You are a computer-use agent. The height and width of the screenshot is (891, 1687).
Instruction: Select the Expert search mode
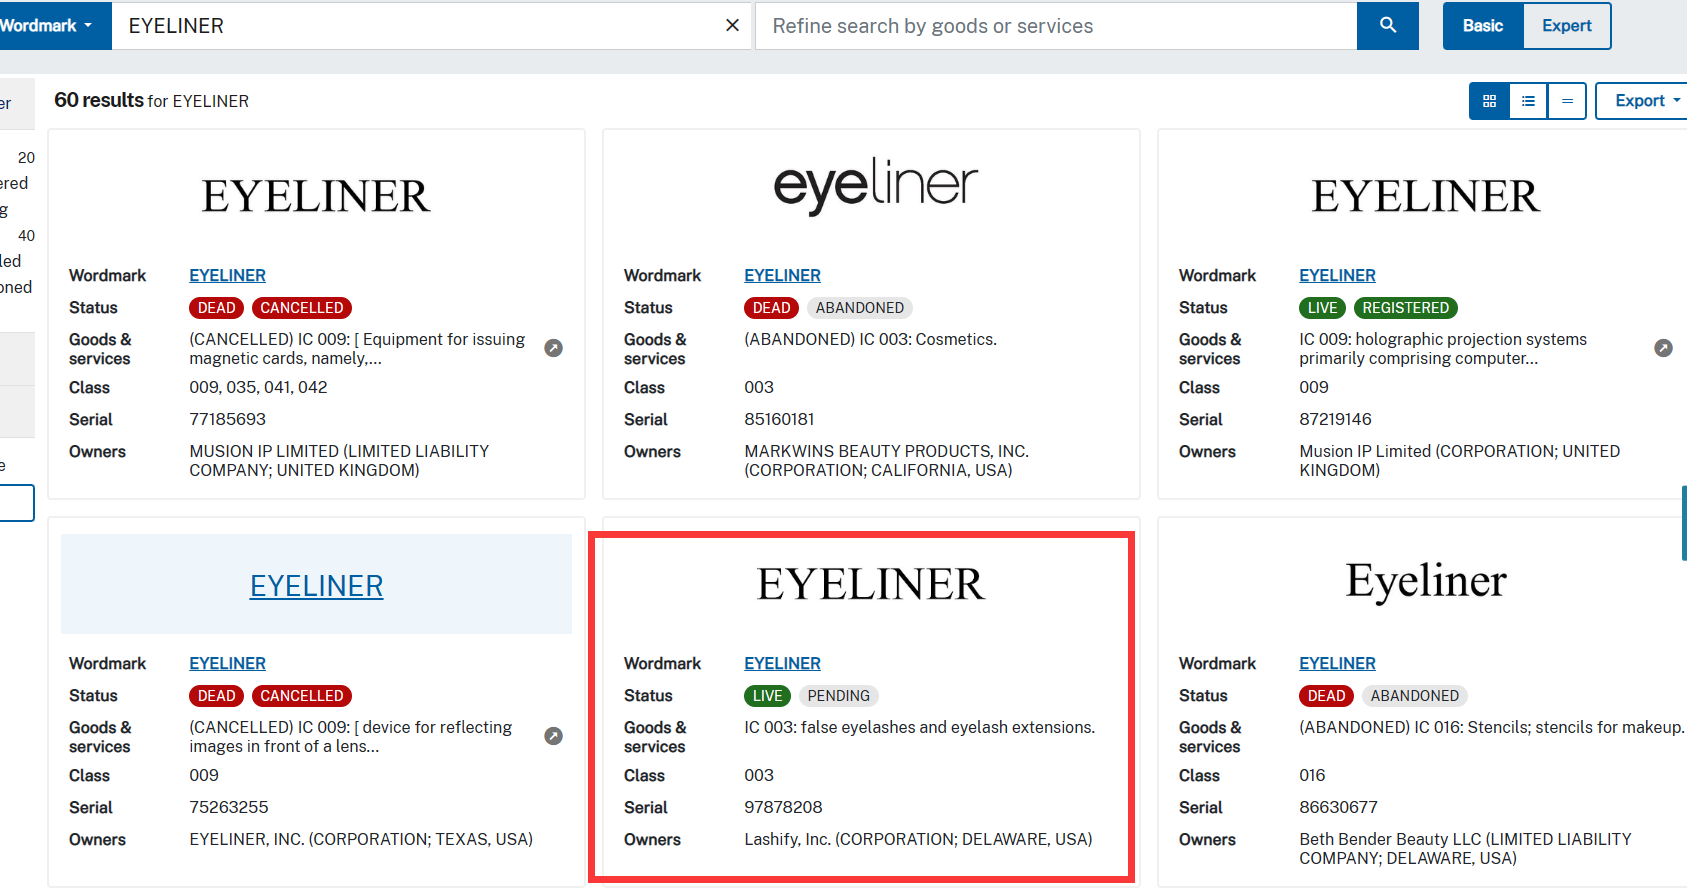[x=1566, y=26]
